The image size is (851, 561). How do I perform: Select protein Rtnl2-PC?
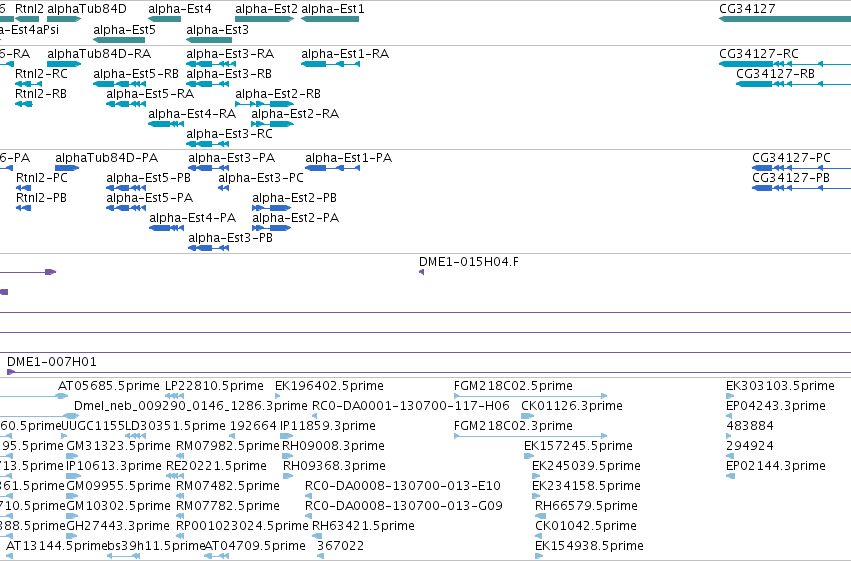pyautogui.click(x=42, y=178)
